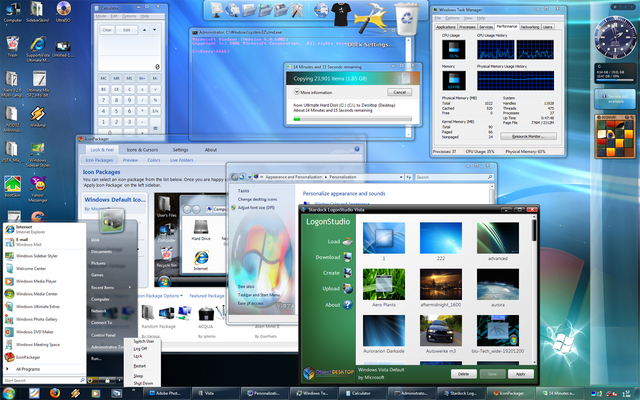The height and width of the screenshot is (400, 640).
Task: Expand the Recent Items submenu arrow
Action: (x=130, y=287)
